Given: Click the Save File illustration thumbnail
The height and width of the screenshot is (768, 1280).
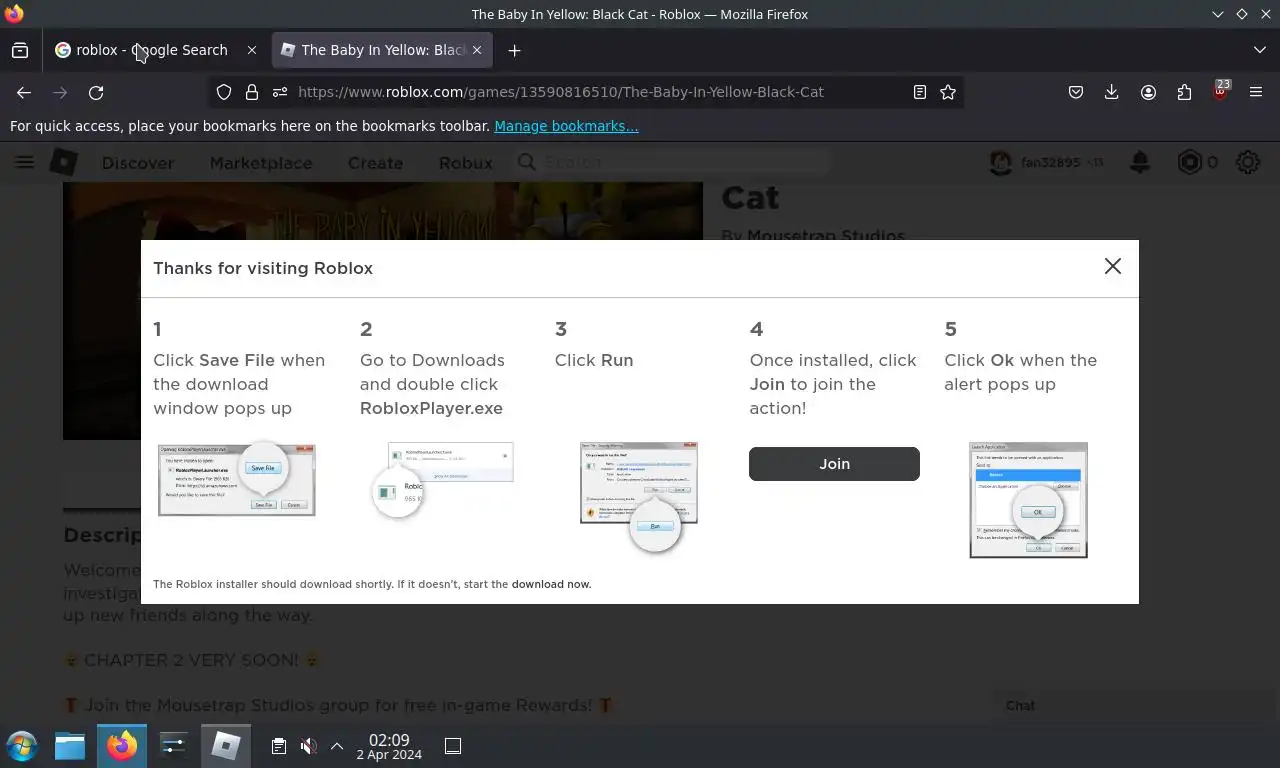Looking at the screenshot, I should [237, 480].
